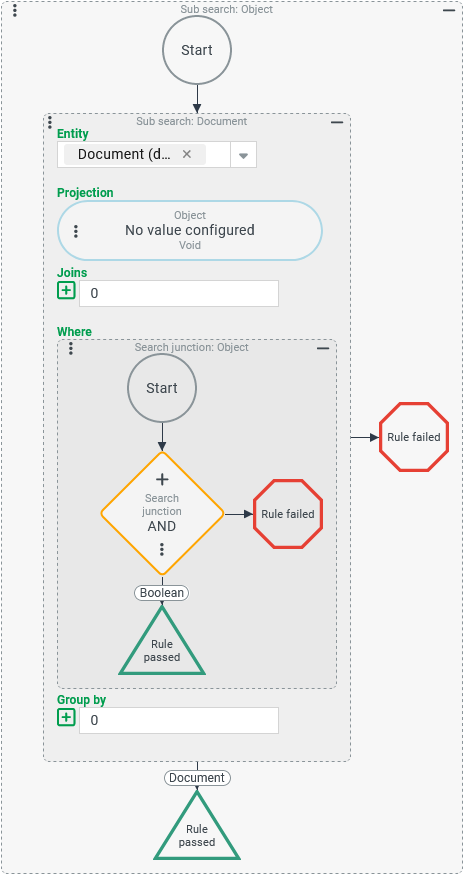
Task: Click the Group by count field
Action: coord(179,720)
